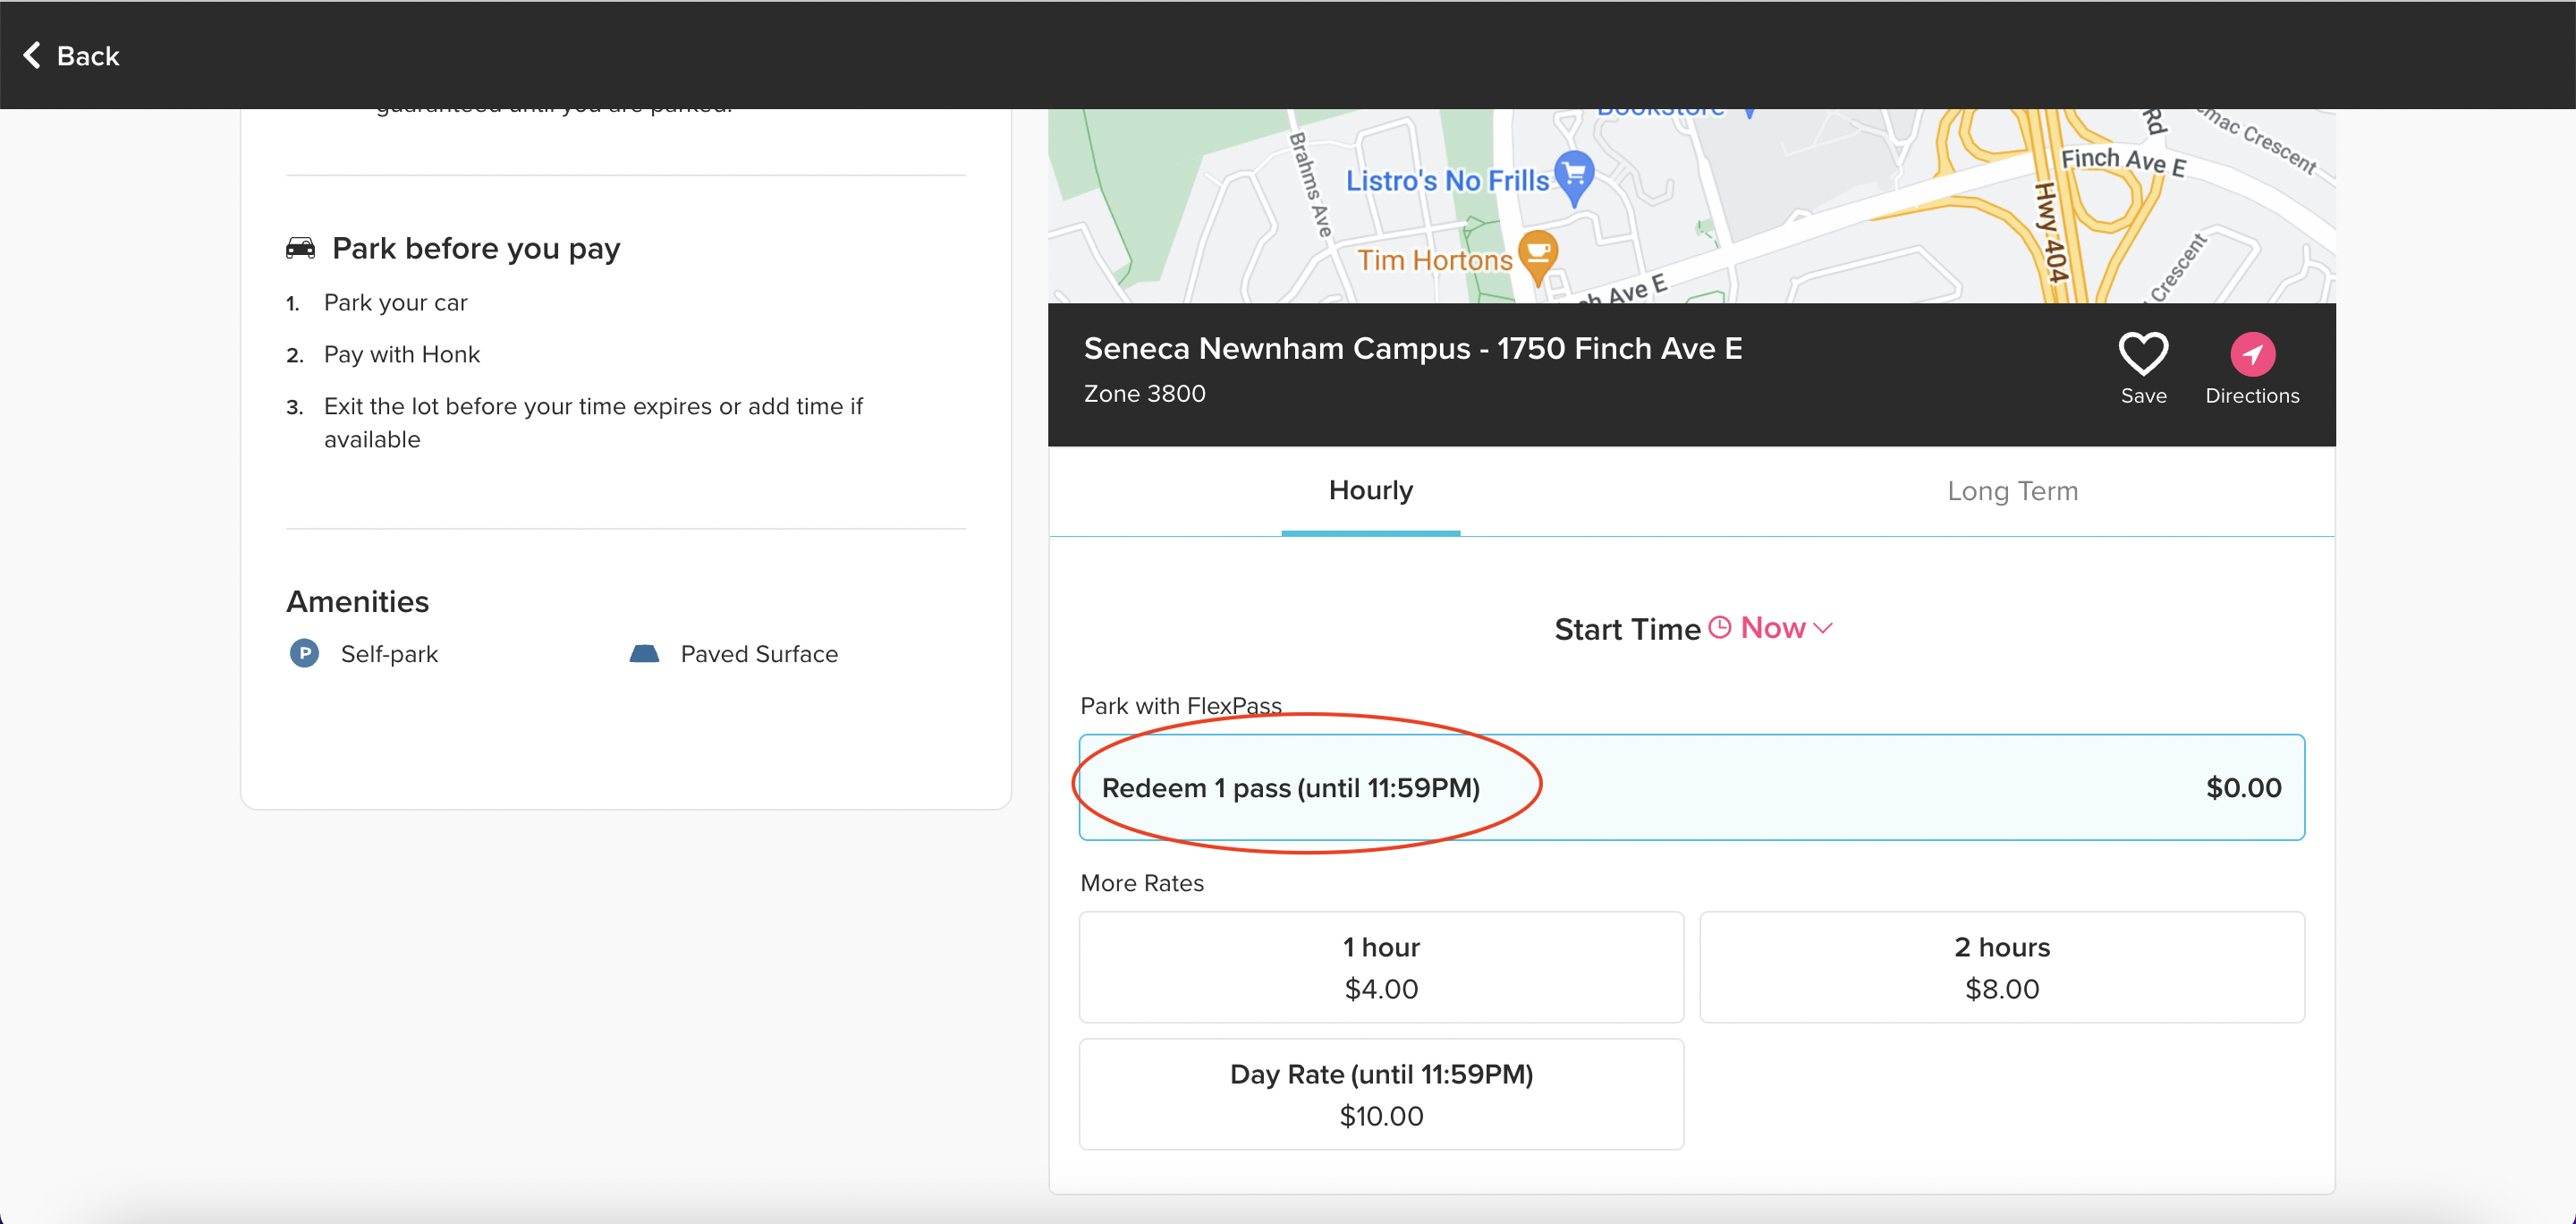Viewport: 2576px width, 1224px height.
Task: Choose the 1 hour $4.00 rate
Action: (x=1381, y=966)
